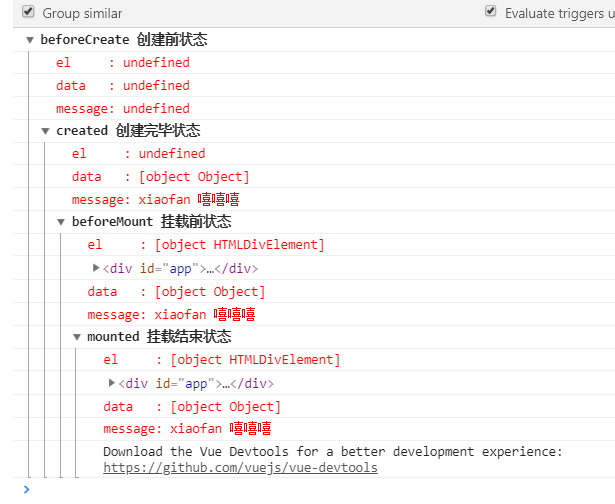Viewport: 615px width, 504px height.
Task: Select 'data : [object Object]' under created
Action: [161, 177]
